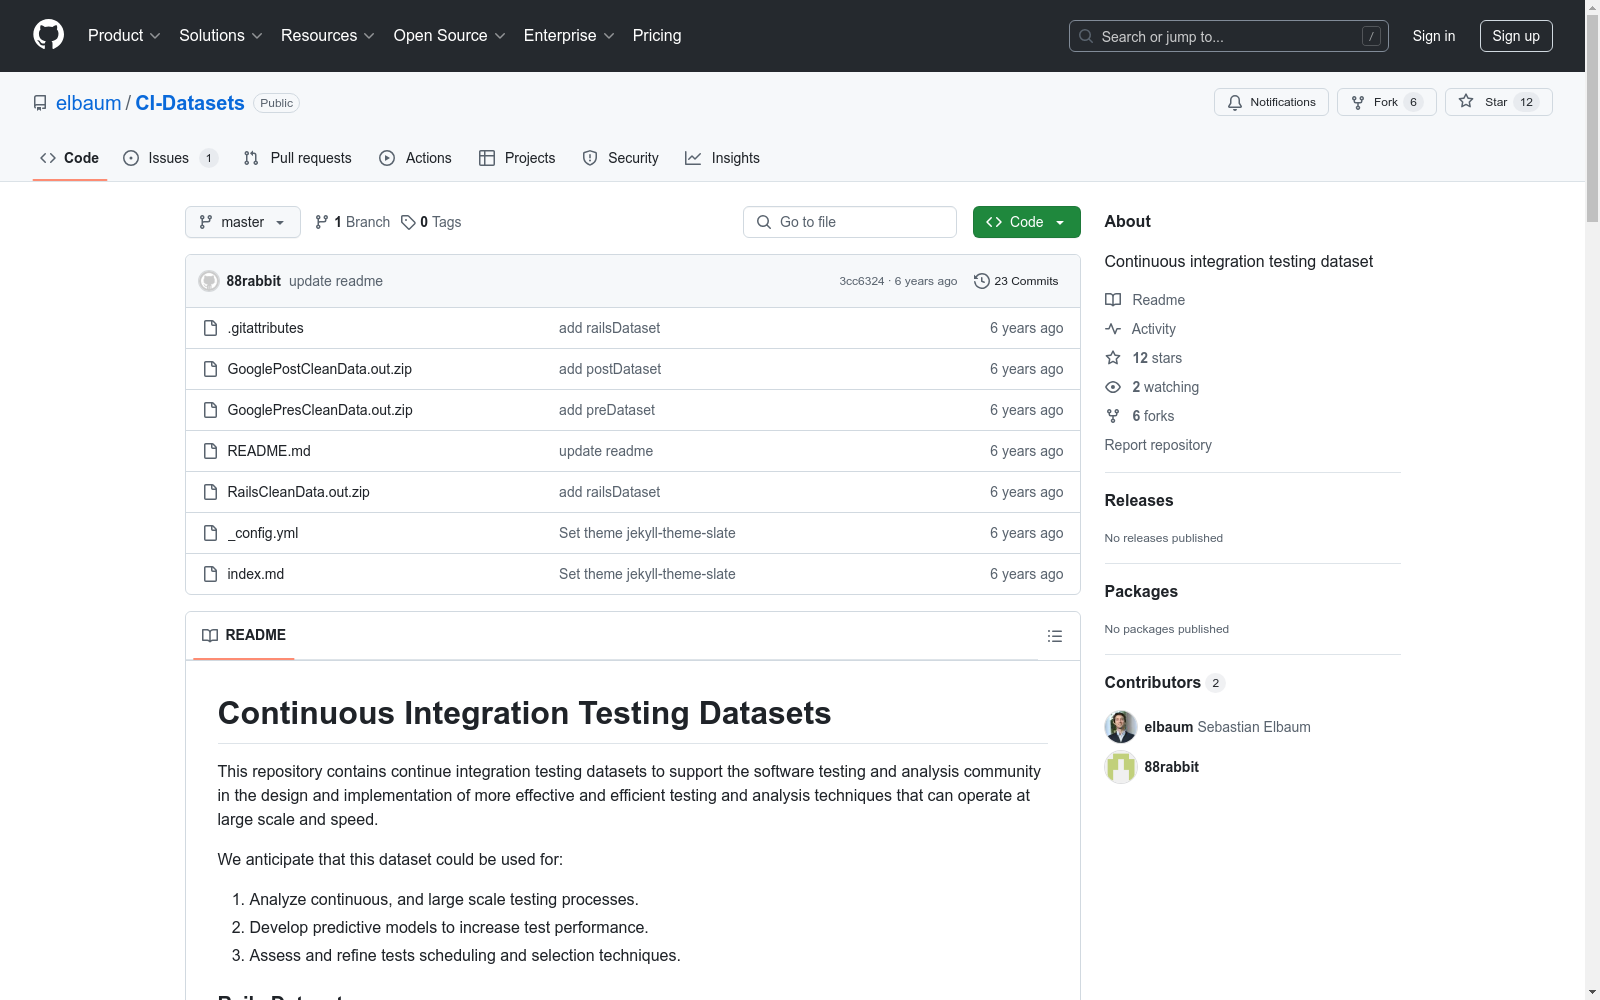Expand the Open Source menu
1600x1000 pixels.
click(450, 36)
